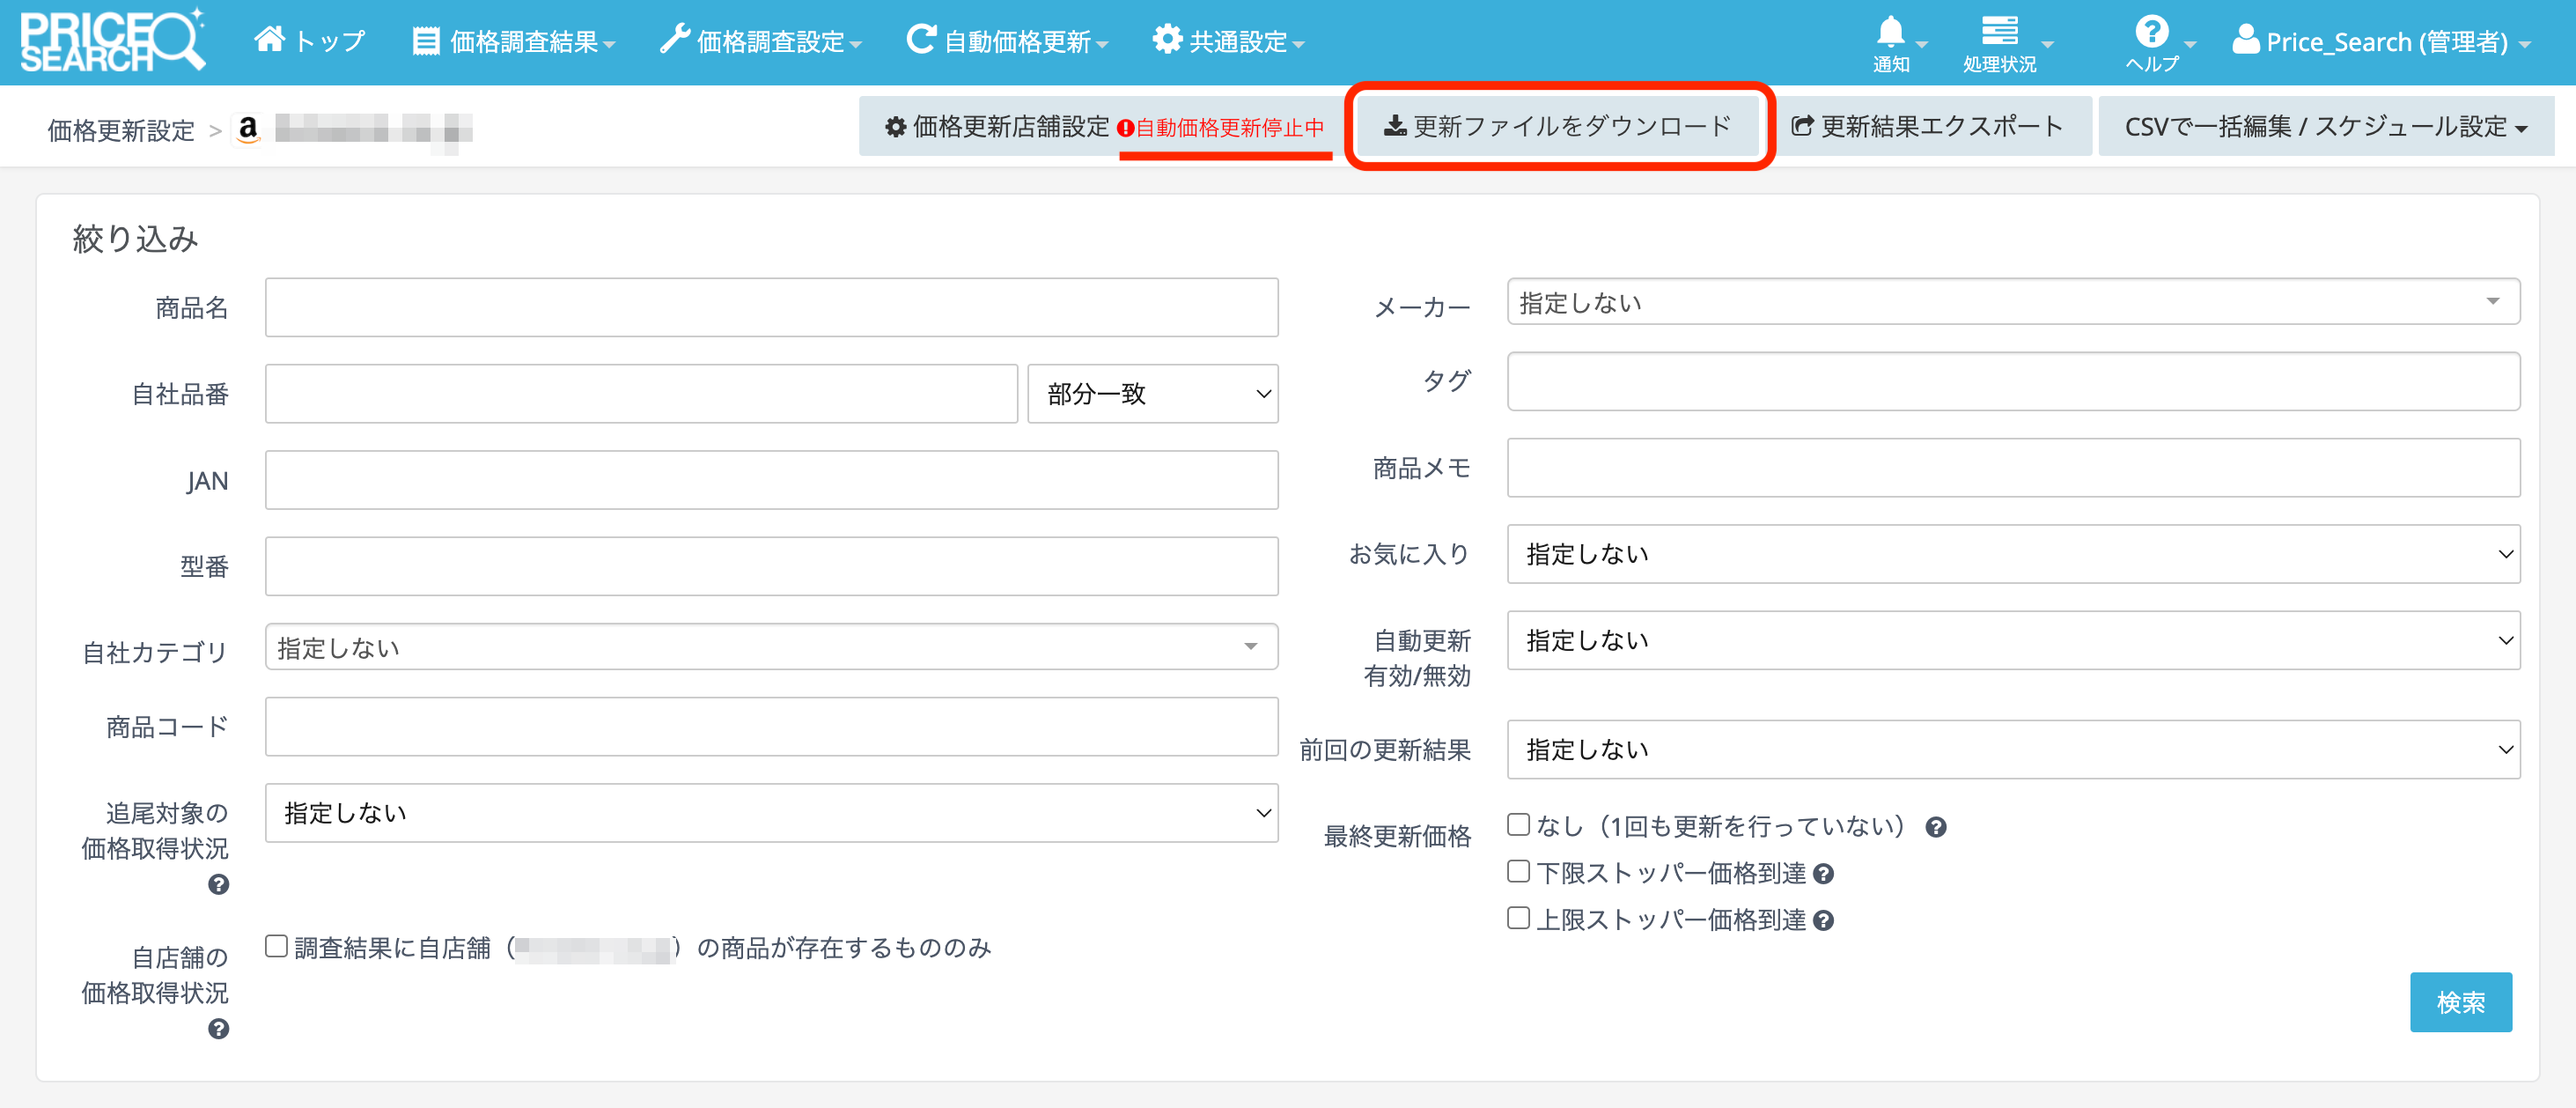Image resolution: width=2576 pixels, height=1108 pixels.
Task: Open the notification bell icon
Action: point(1890,33)
